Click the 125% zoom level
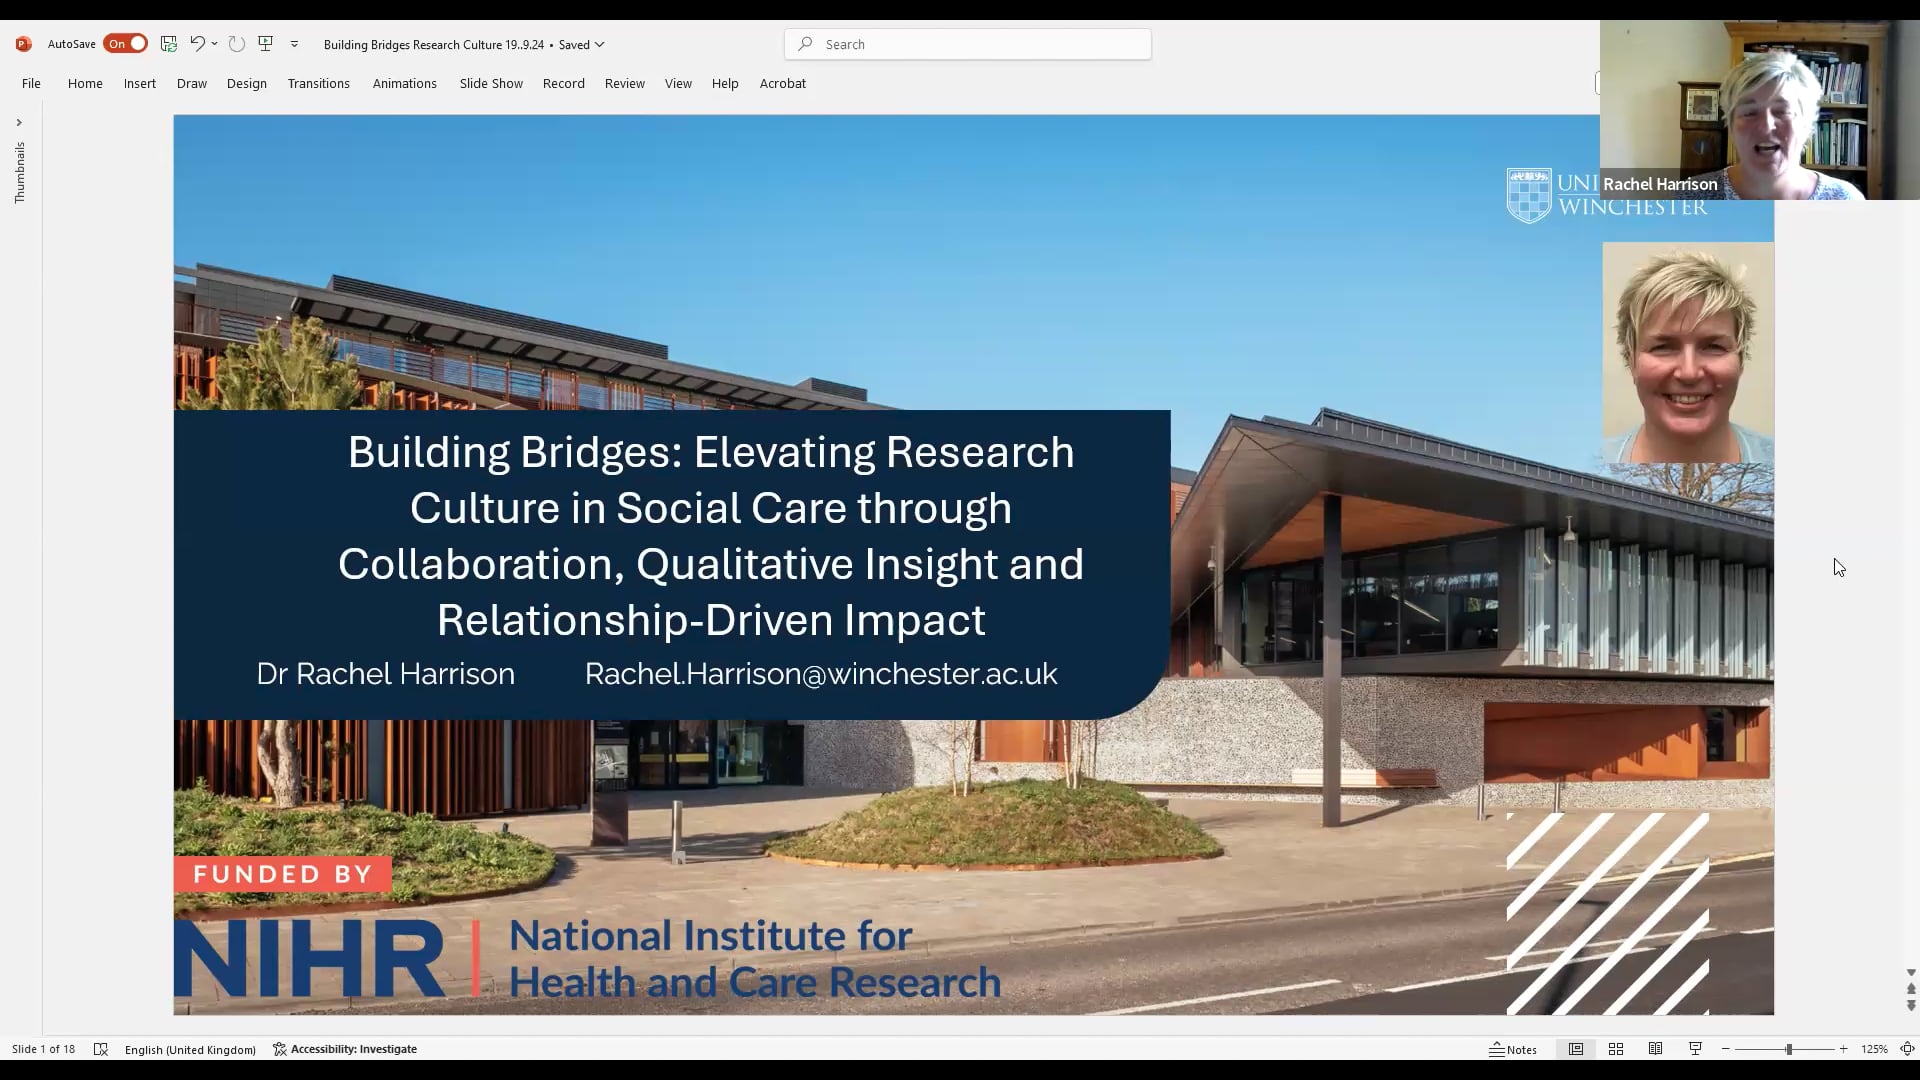The image size is (1920, 1080). (1874, 1049)
